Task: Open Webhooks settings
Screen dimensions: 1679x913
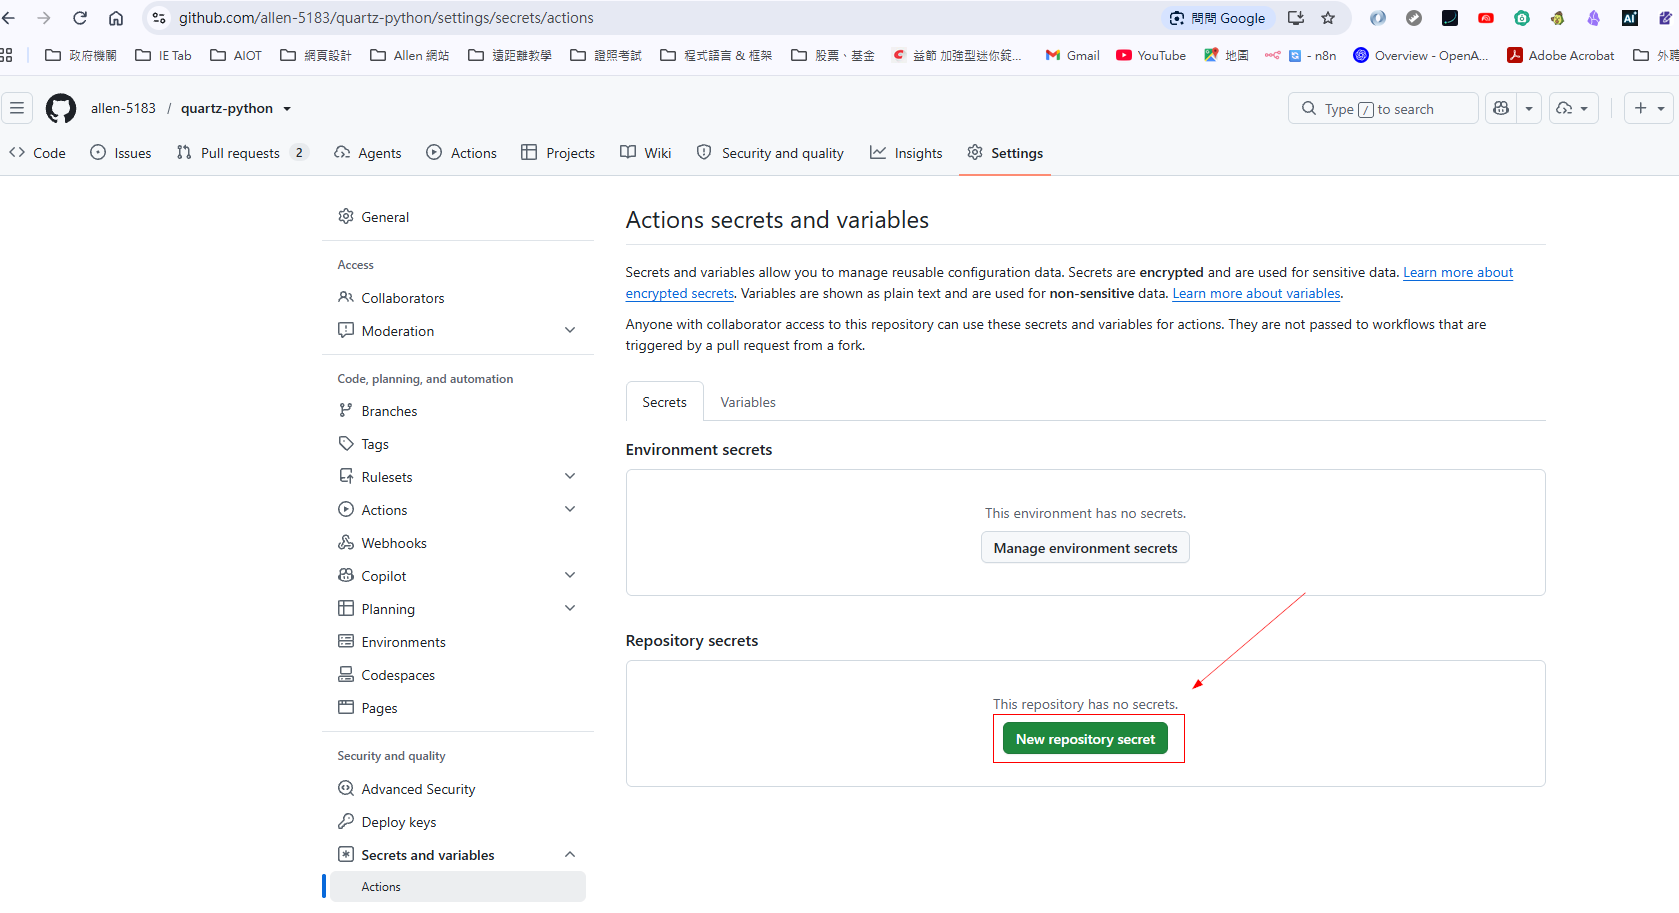Action: (x=458, y=543)
